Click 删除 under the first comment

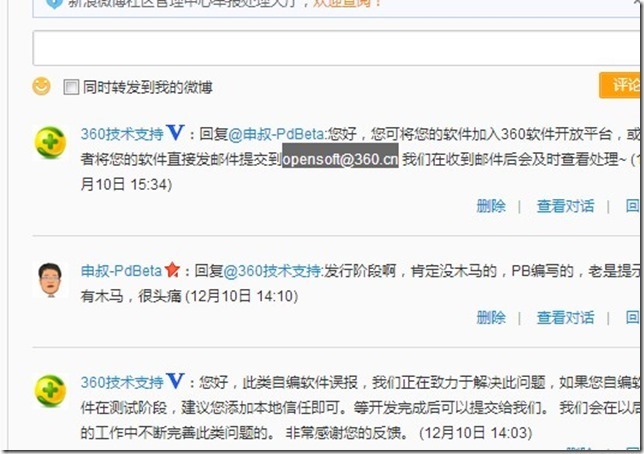click(491, 206)
